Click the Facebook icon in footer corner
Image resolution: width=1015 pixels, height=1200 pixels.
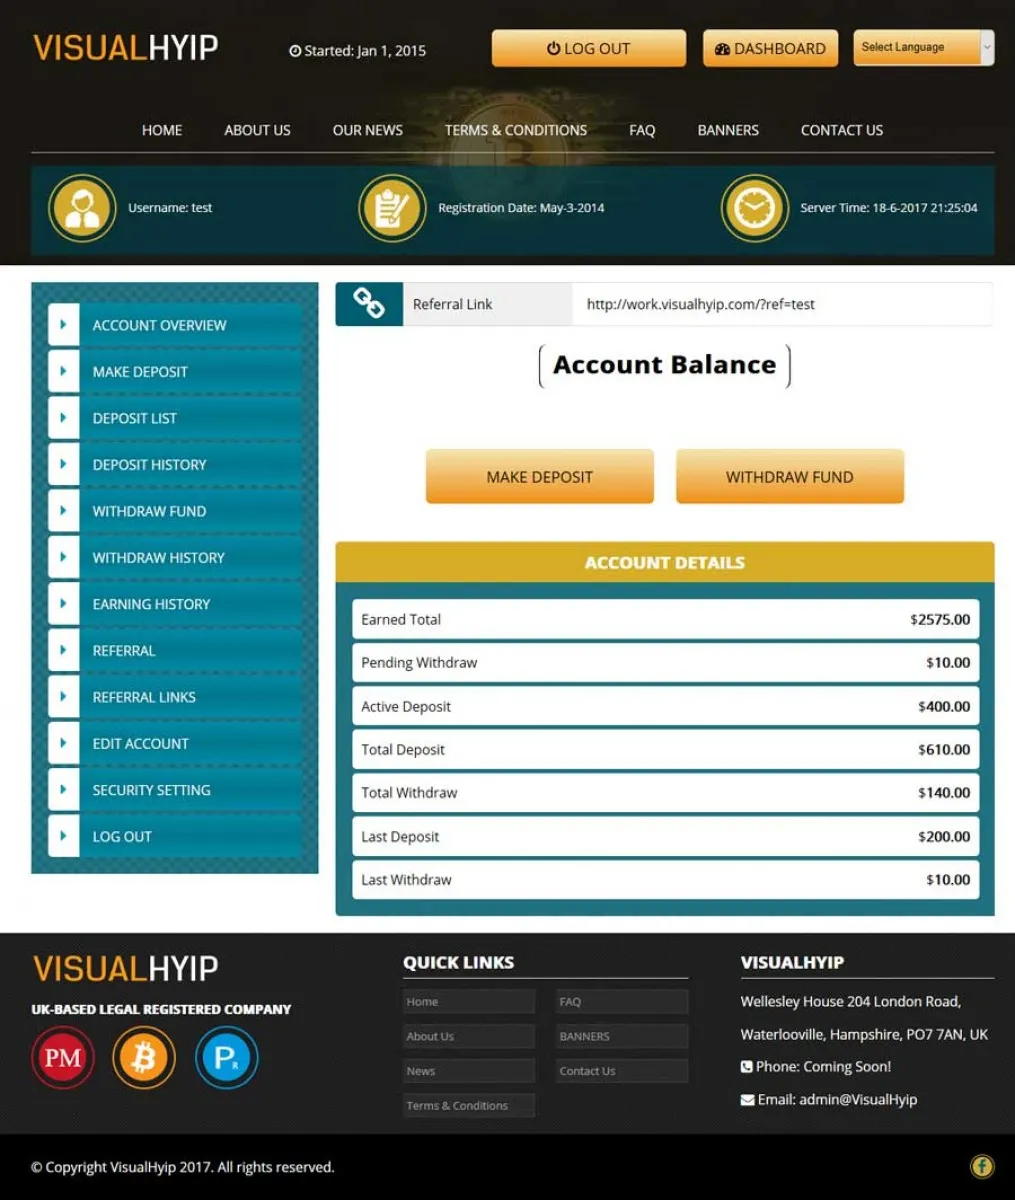[982, 1166]
